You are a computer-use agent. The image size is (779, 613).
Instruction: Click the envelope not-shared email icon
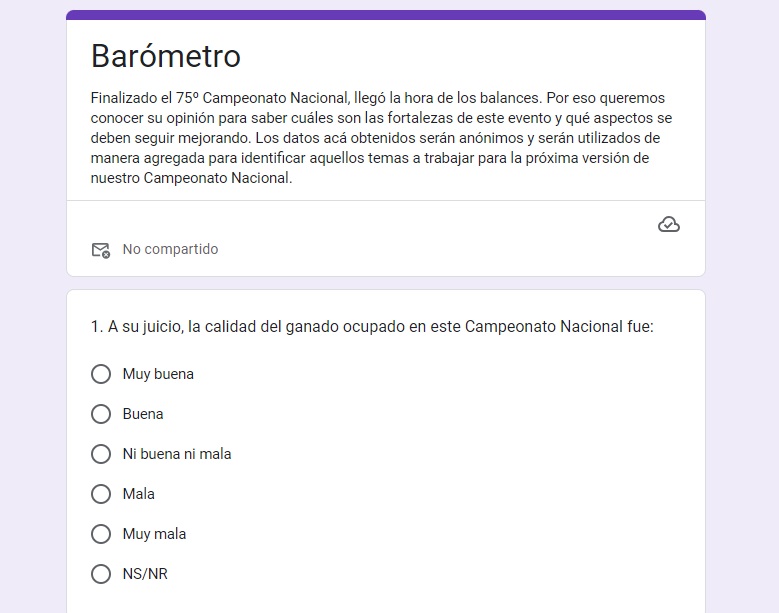[x=101, y=250]
